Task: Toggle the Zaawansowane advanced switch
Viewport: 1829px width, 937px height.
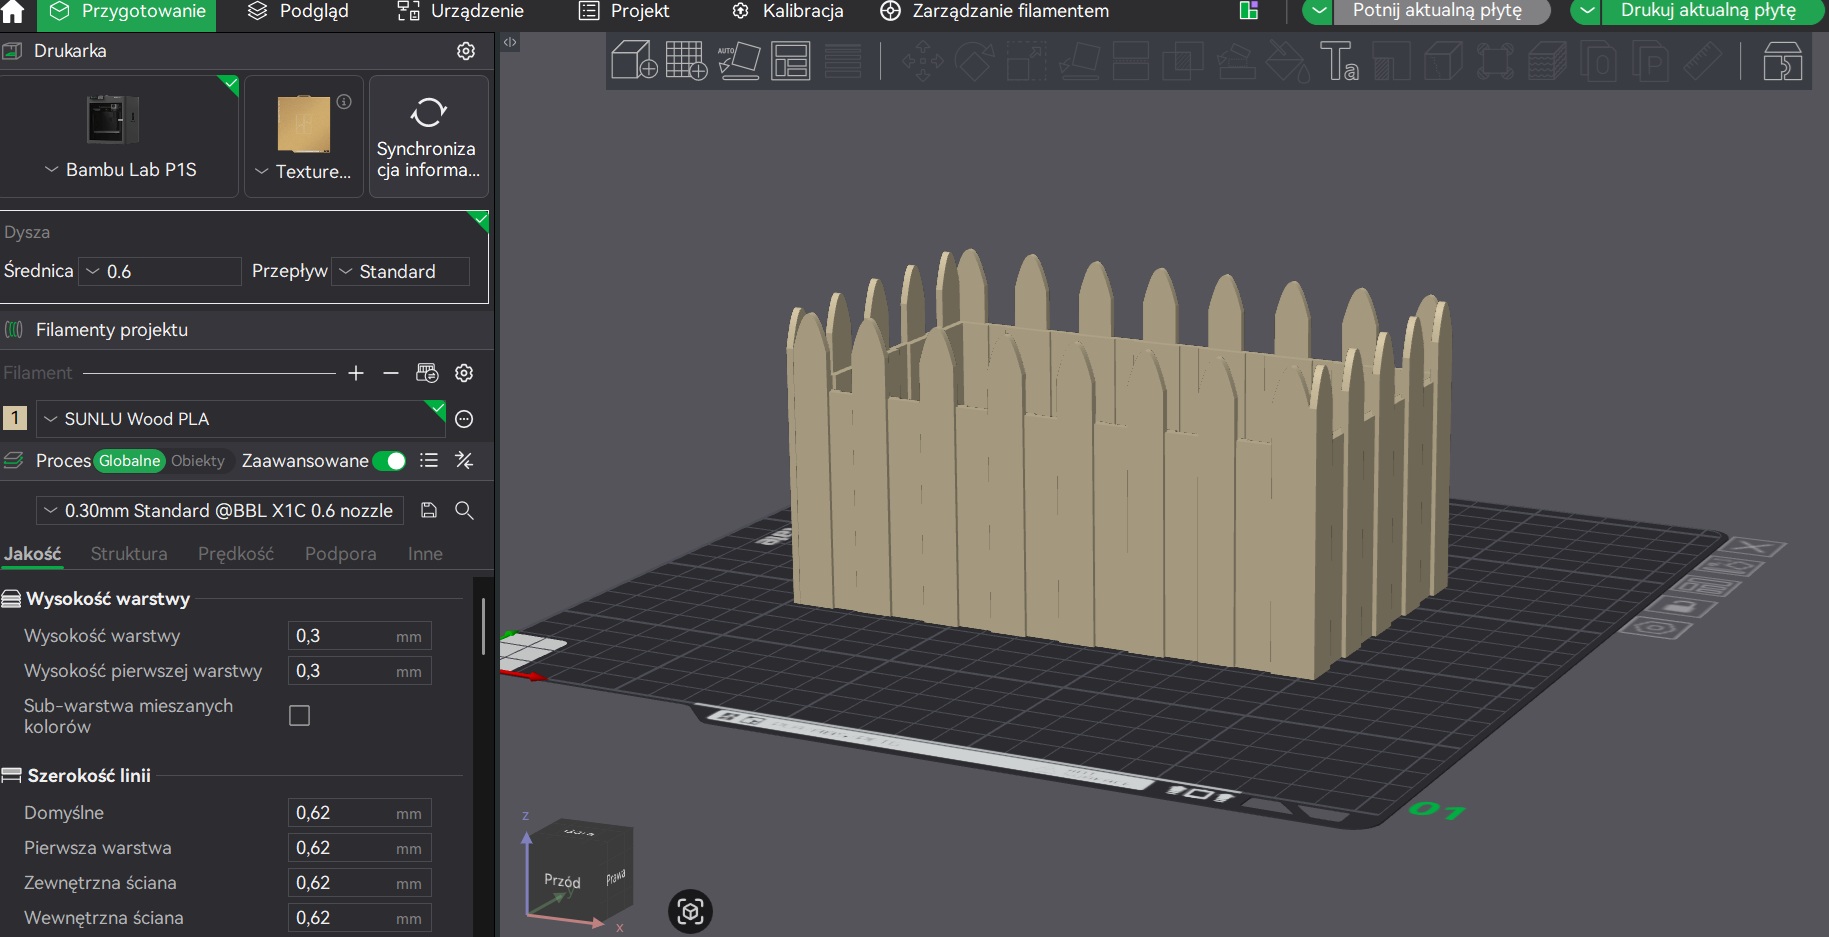Action: click(x=390, y=461)
